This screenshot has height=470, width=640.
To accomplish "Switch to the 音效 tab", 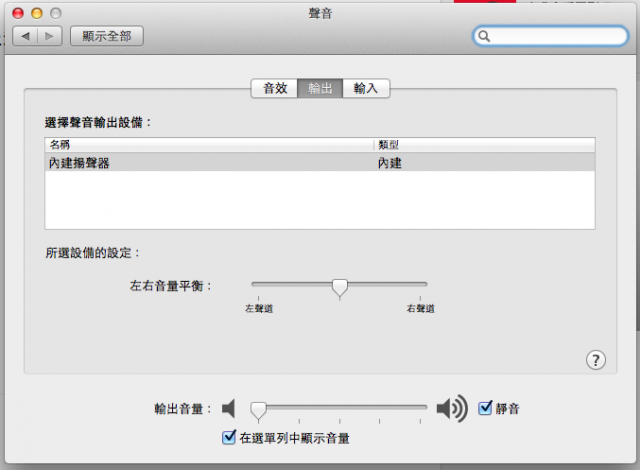I will coord(275,88).
